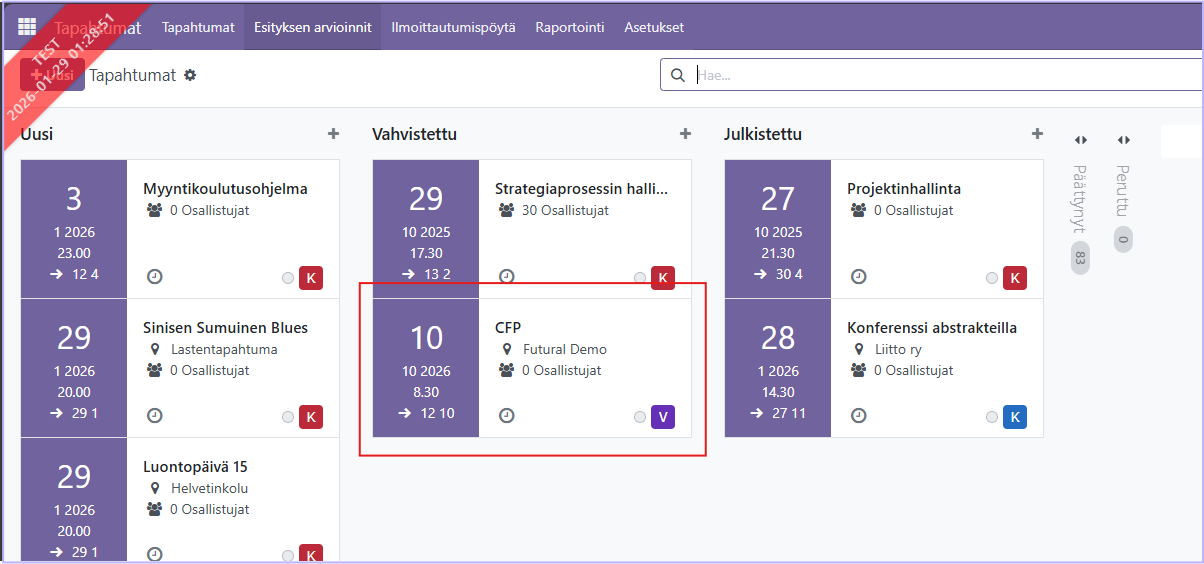Click purple V avatar on CFP card
This screenshot has height=564, width=1204.
click(663, 417)
